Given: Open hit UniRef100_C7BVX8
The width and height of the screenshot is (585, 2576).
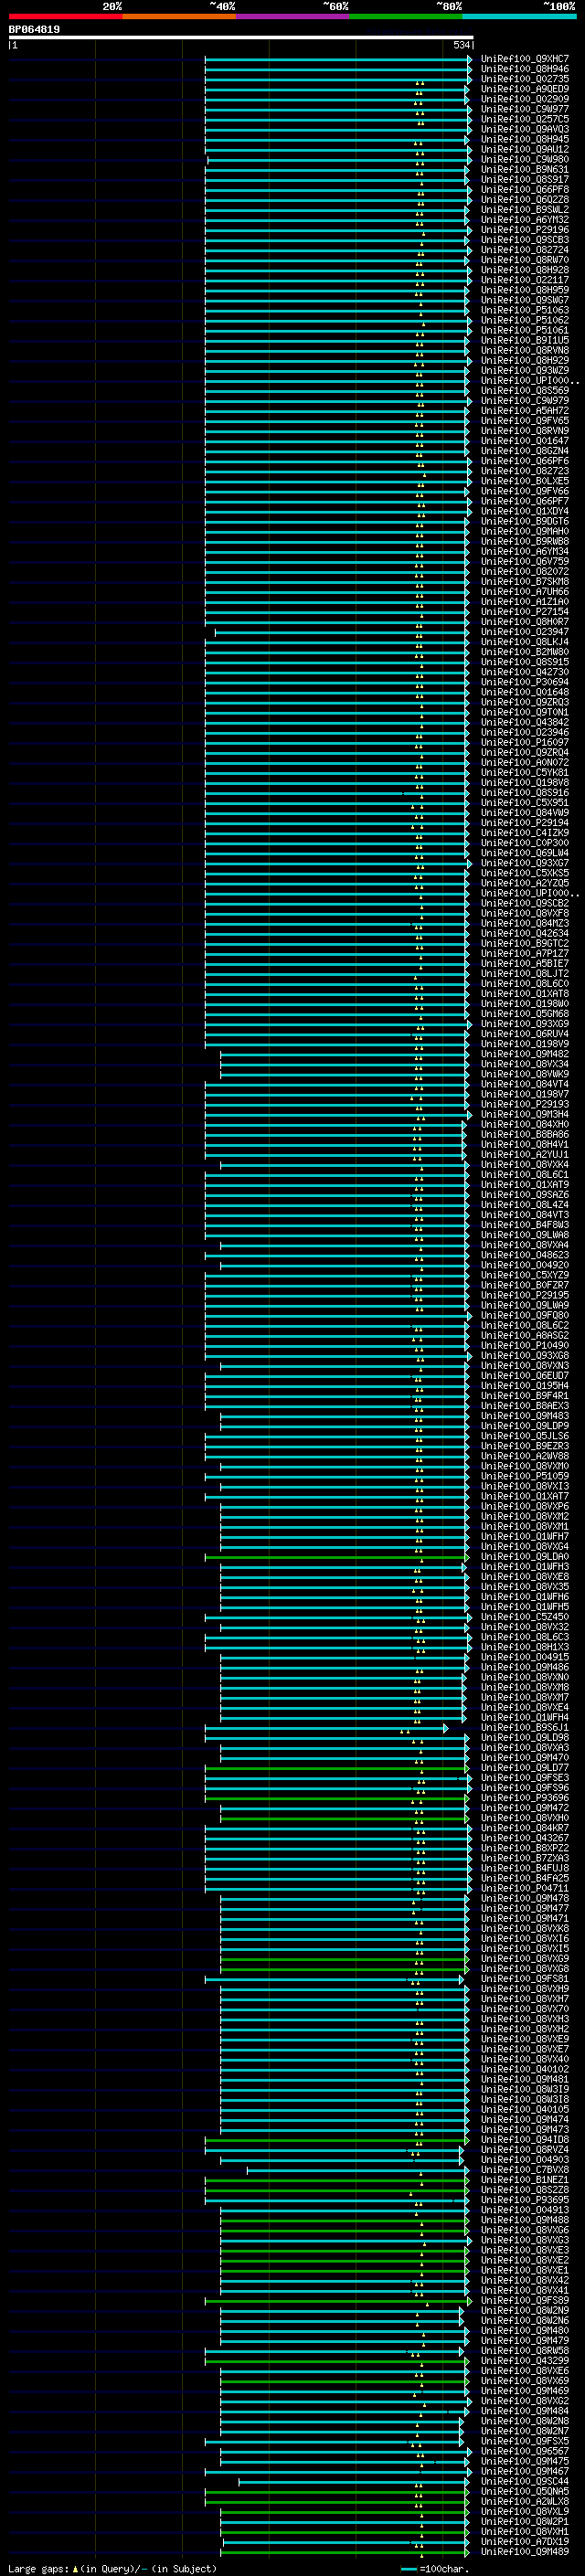Looking at the screenshot, I should pos(525,2170).
